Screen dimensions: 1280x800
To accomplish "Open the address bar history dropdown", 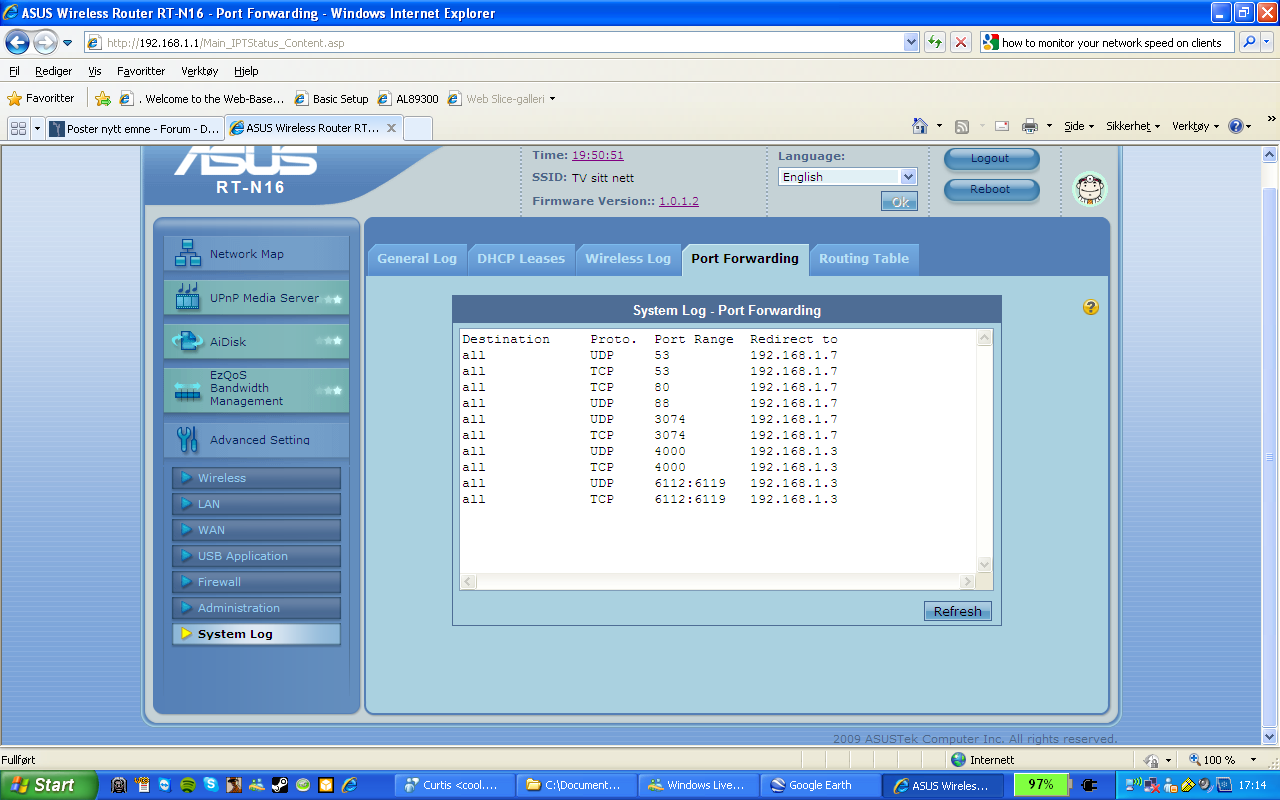I will (911, 43).
